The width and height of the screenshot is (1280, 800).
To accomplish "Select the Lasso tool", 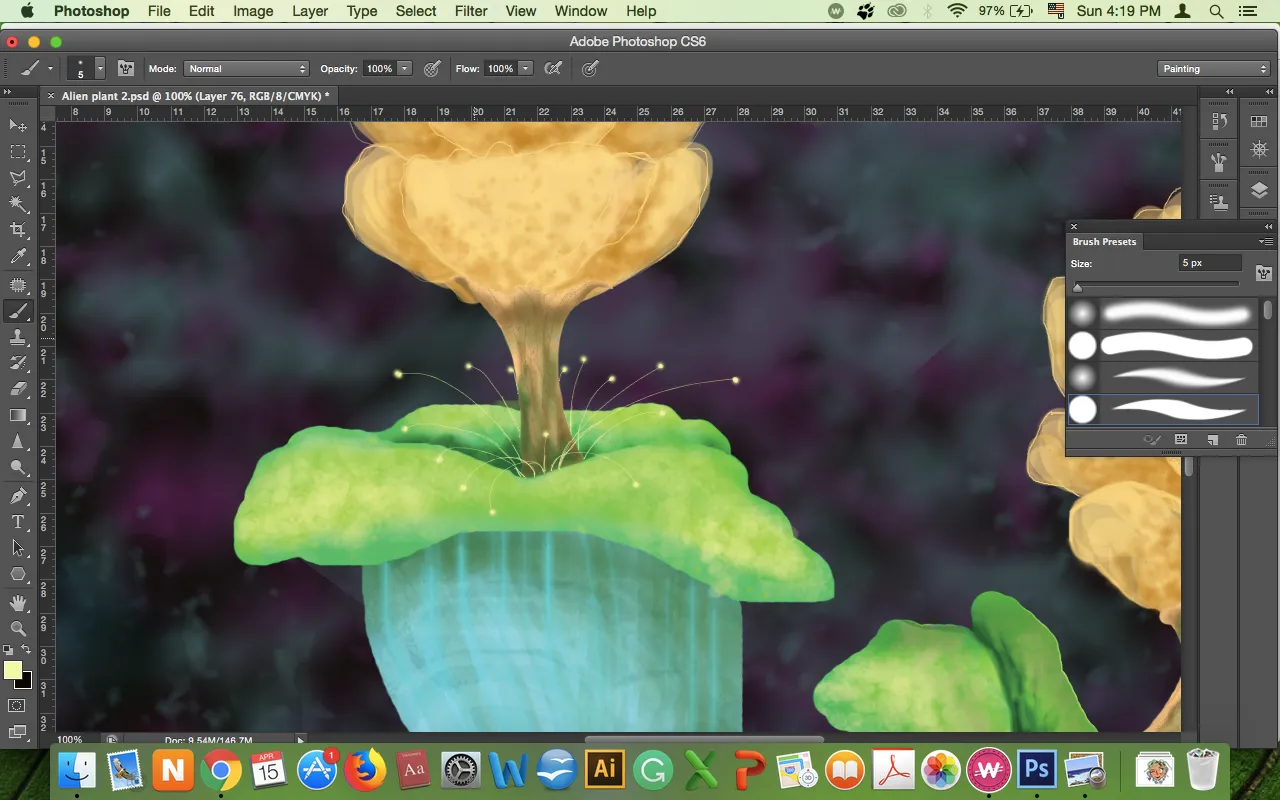I will point(18,178).
